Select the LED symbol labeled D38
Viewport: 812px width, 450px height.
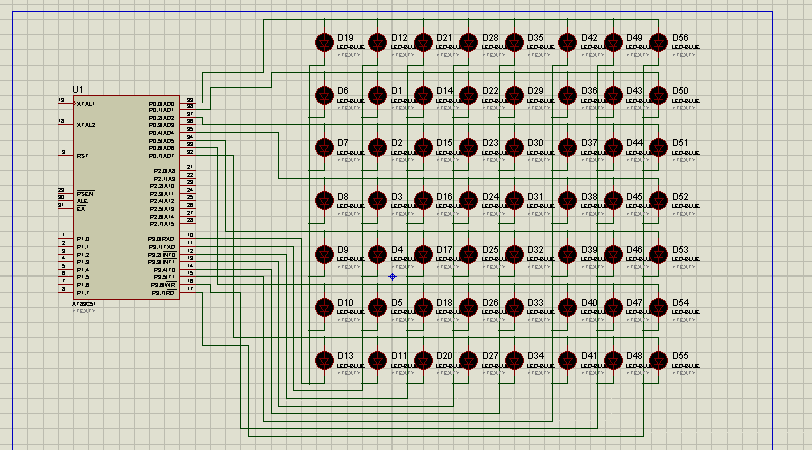click(568, 201)
